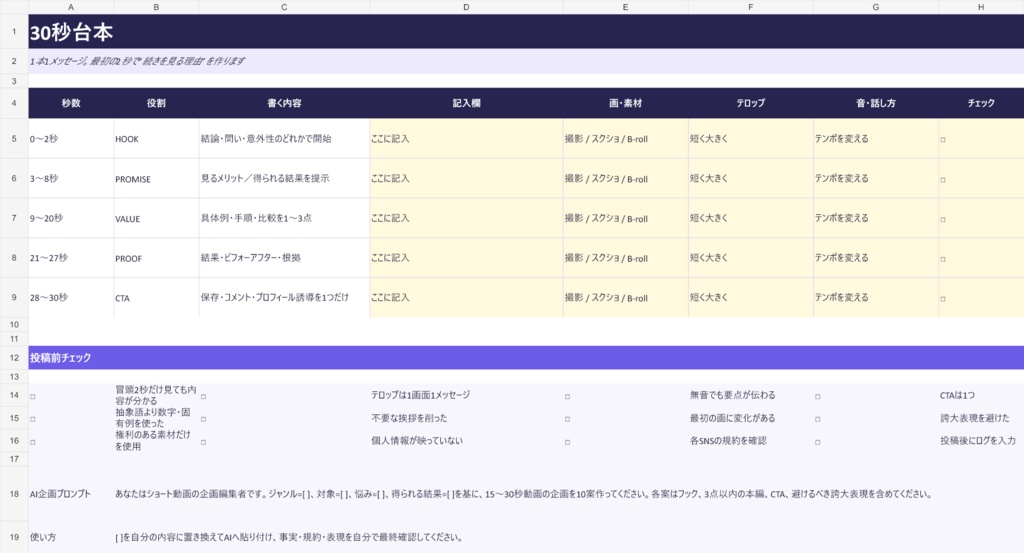Click the 9〜20秒 cell
This screenshot has width=1024, height=553.
pos(71,218)
